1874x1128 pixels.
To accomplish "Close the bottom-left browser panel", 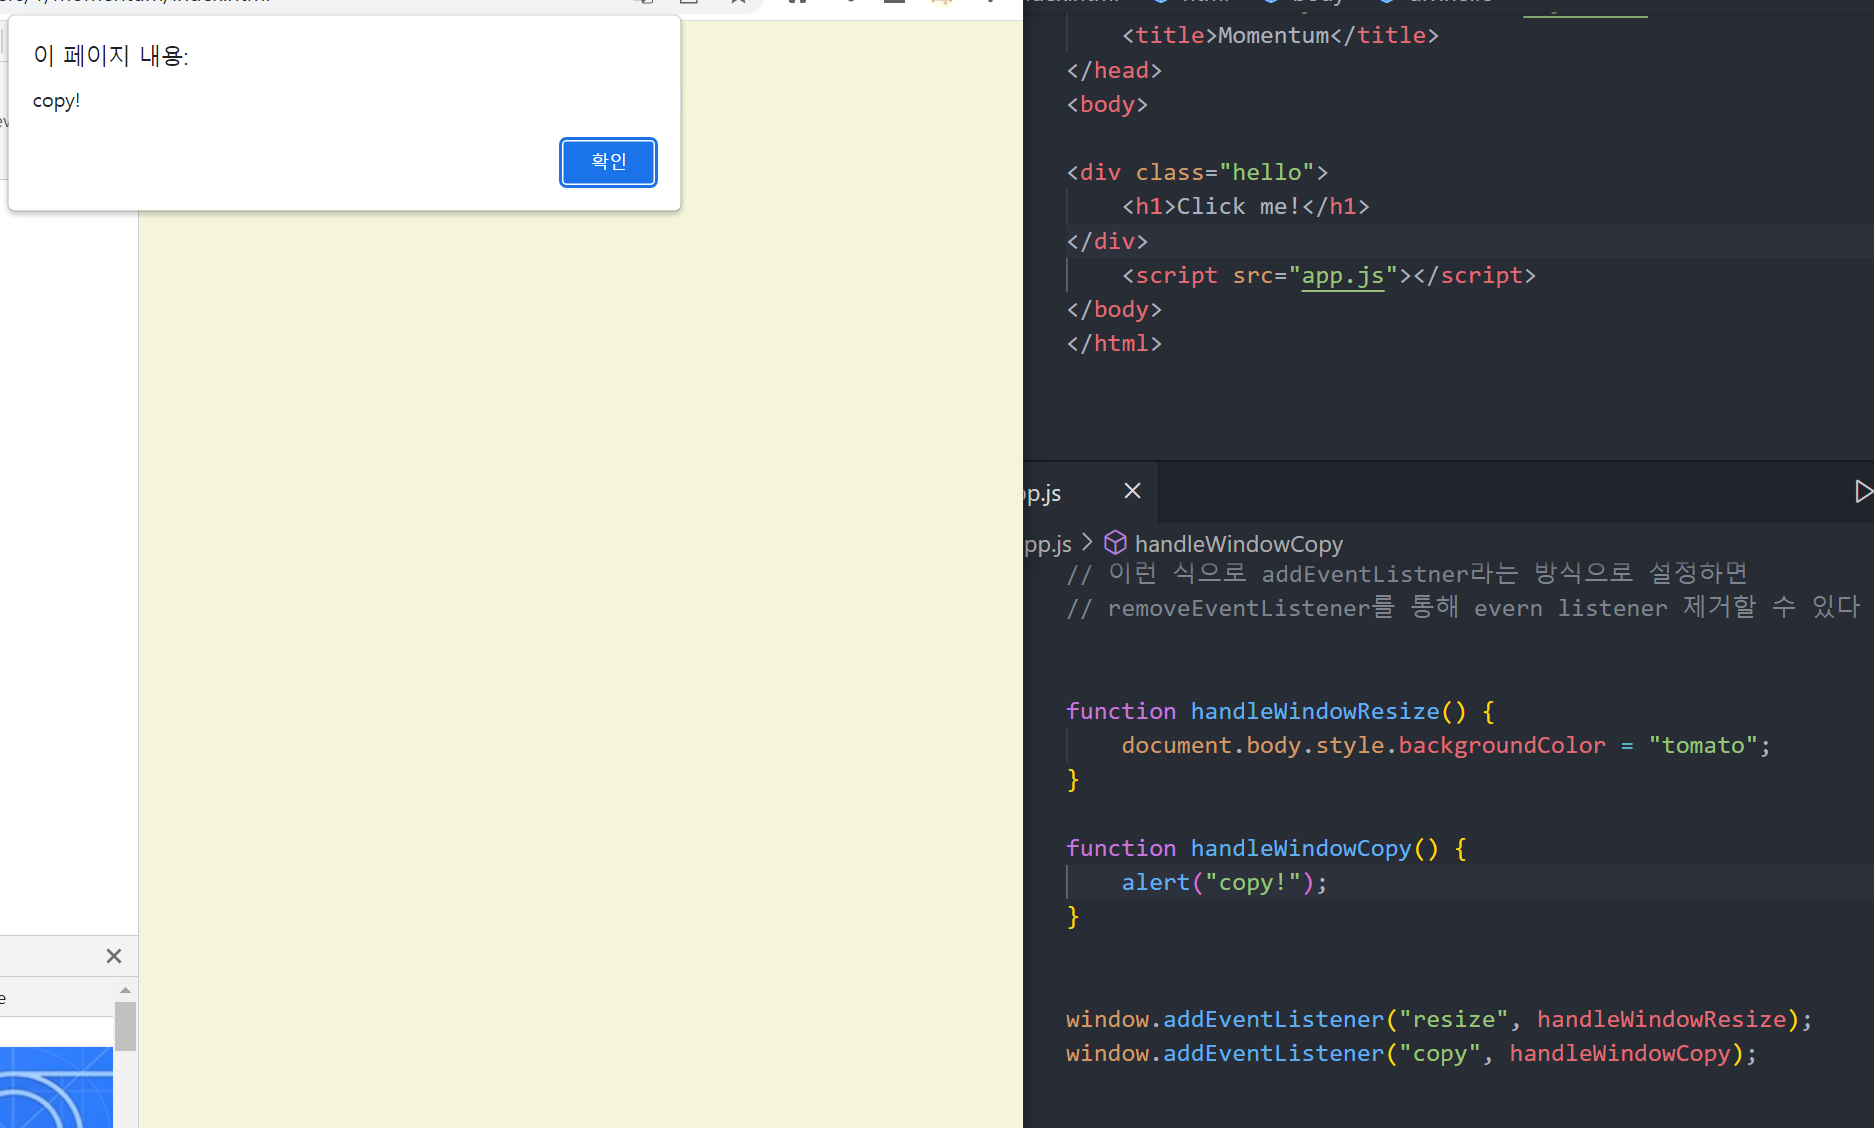I will 114,956.
